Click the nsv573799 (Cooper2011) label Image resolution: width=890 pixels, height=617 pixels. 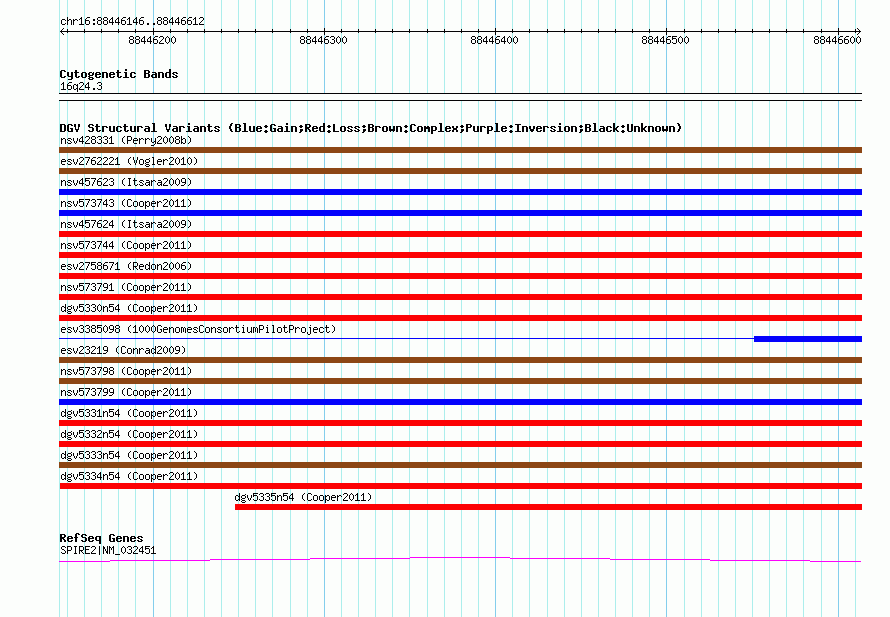click(126, 392)
